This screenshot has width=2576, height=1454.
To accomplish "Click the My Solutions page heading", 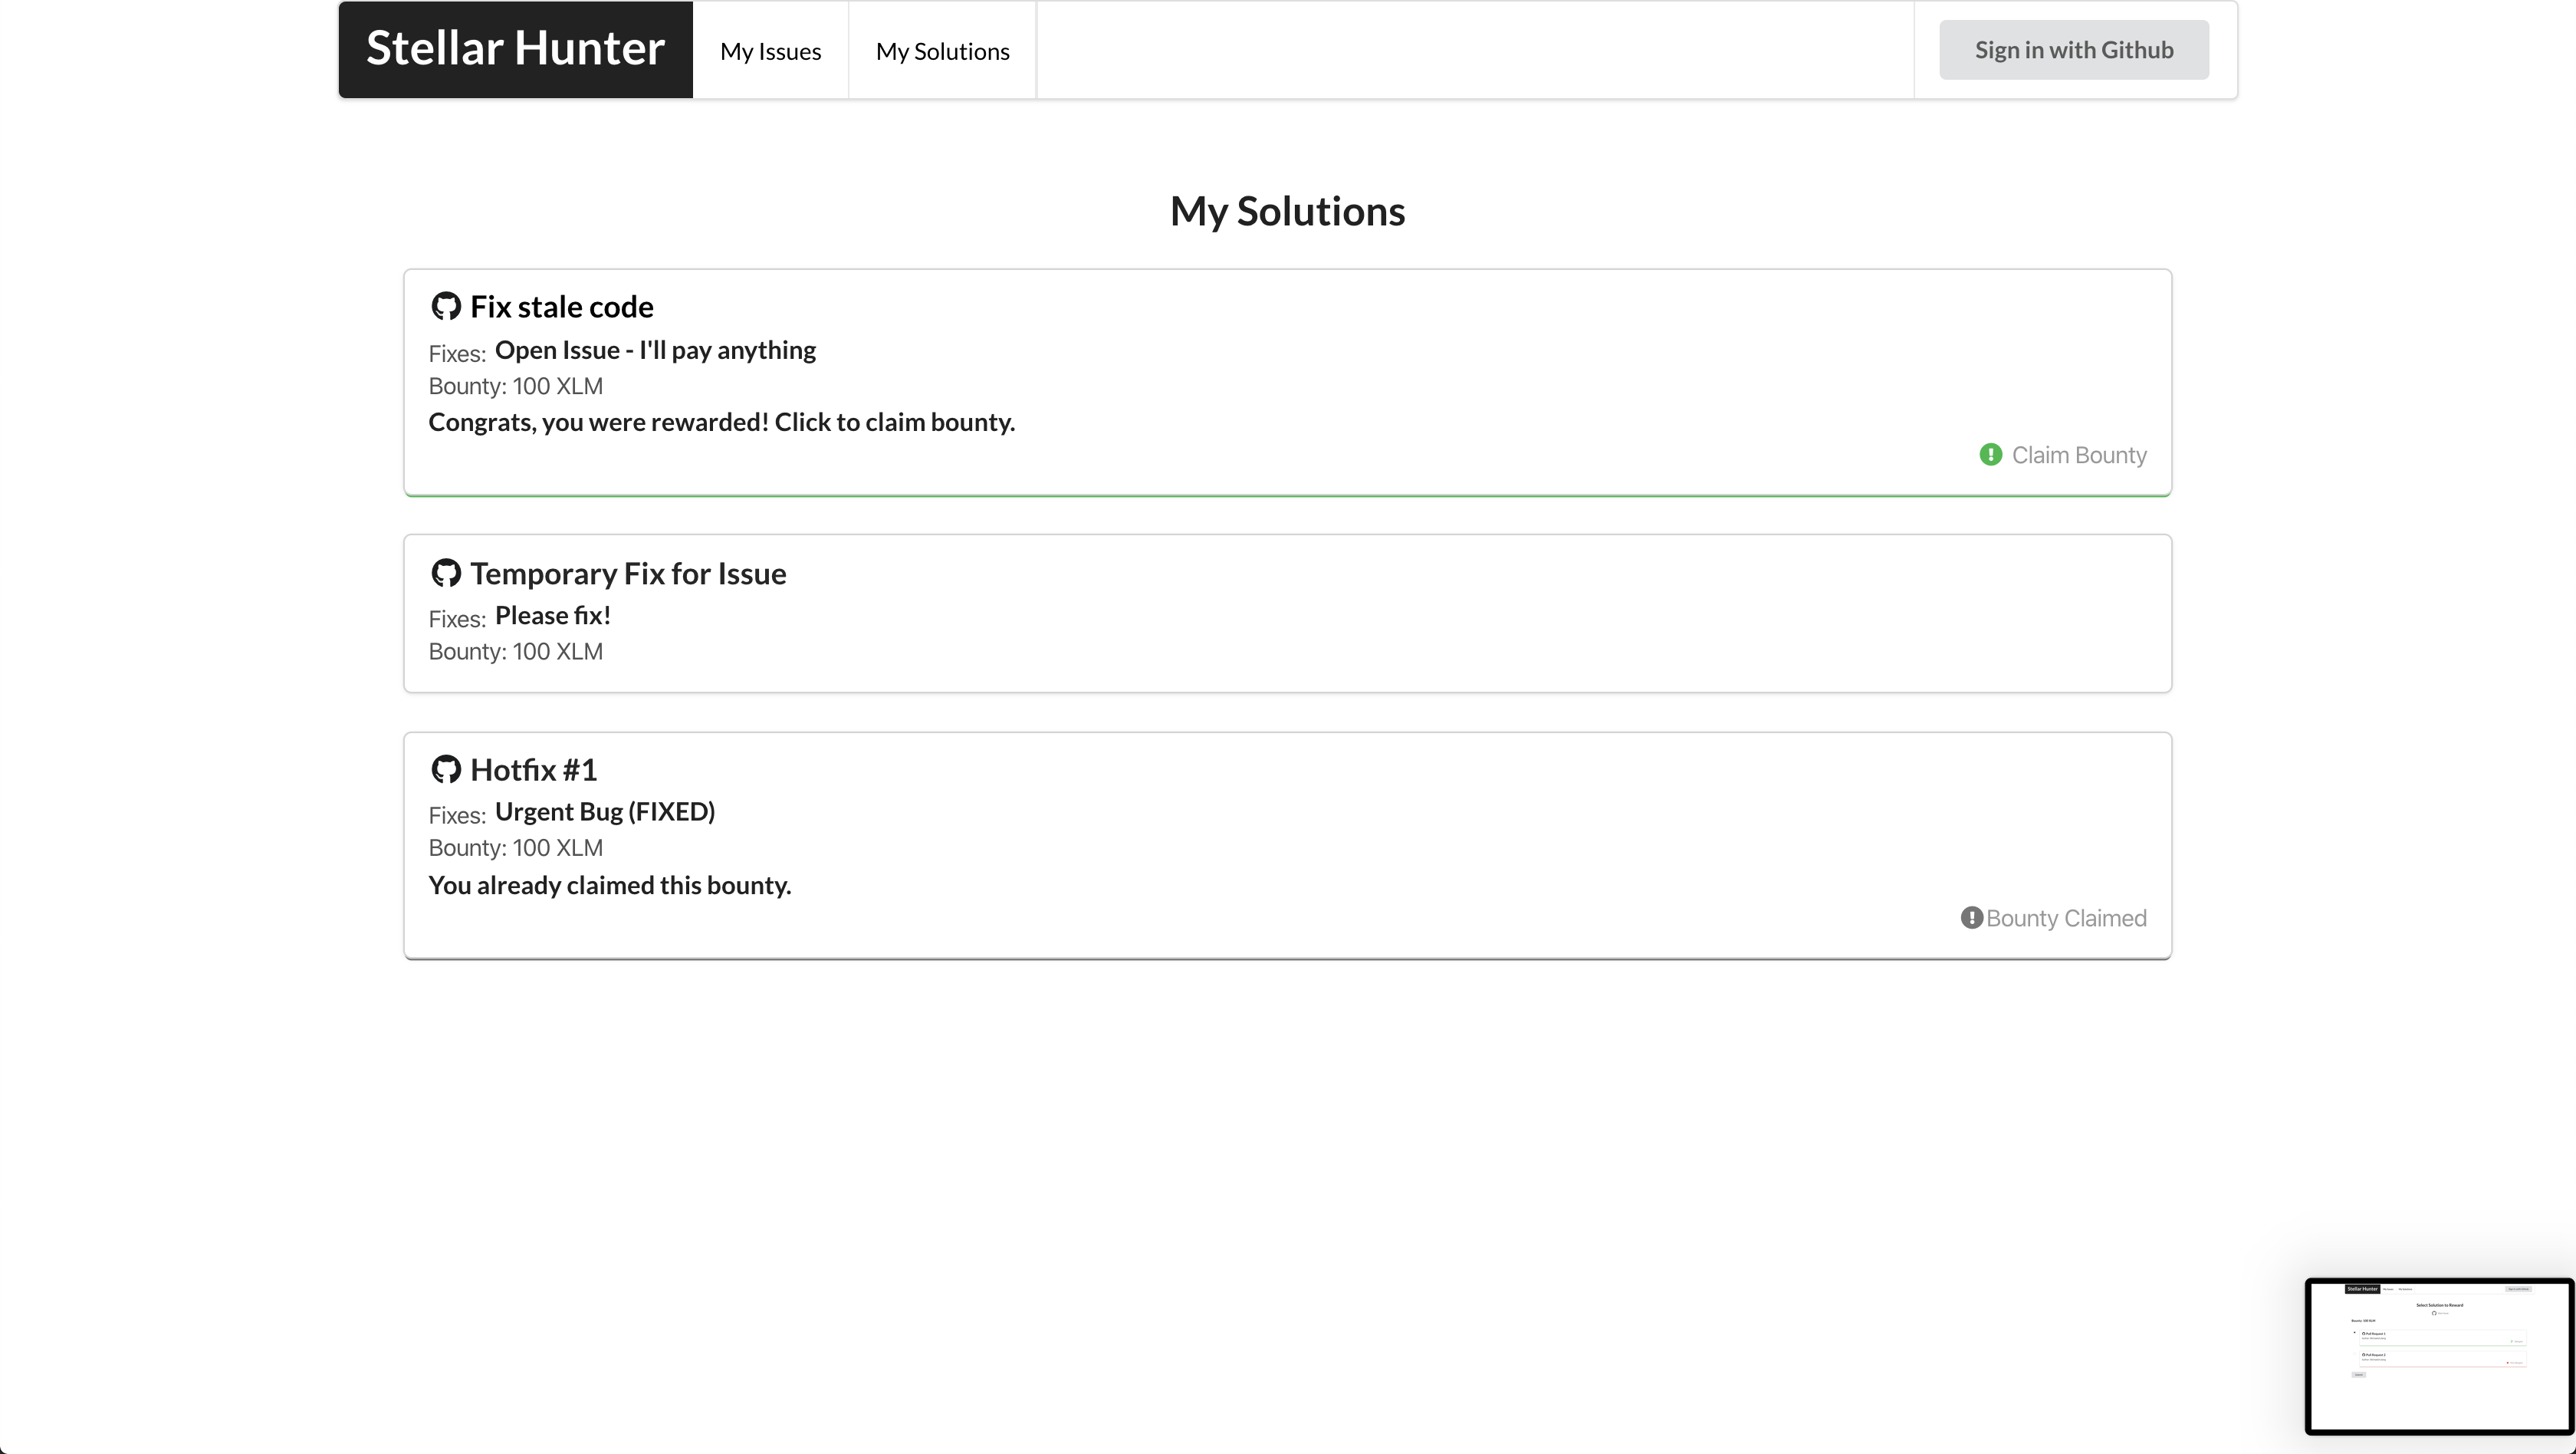I will tap(1287, 211).
